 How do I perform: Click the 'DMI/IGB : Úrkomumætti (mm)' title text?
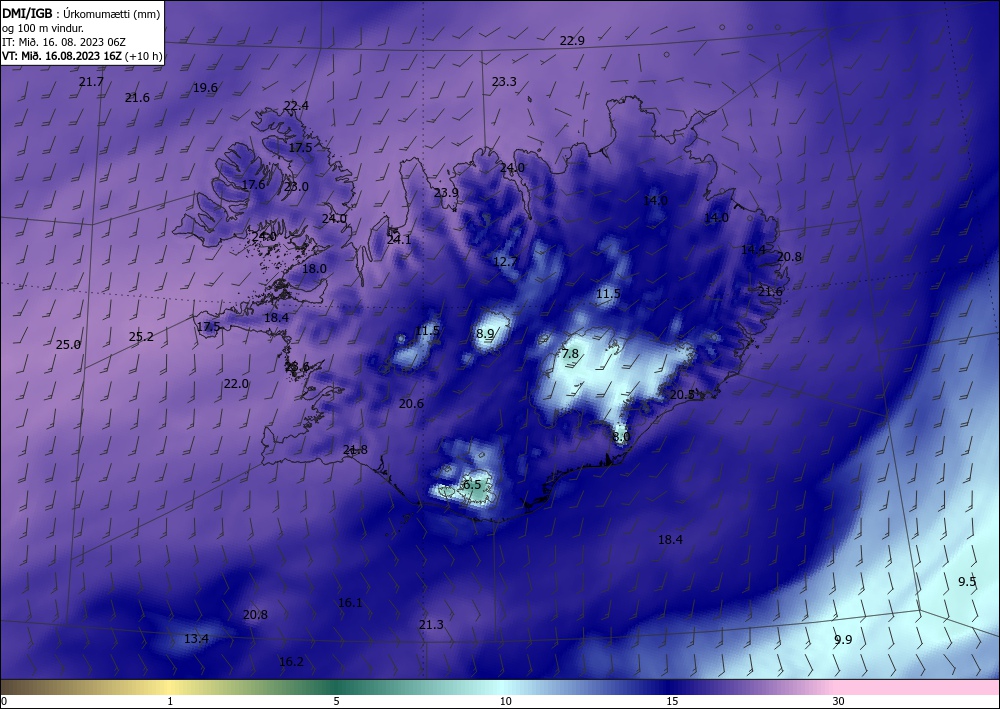click(82, 13)
